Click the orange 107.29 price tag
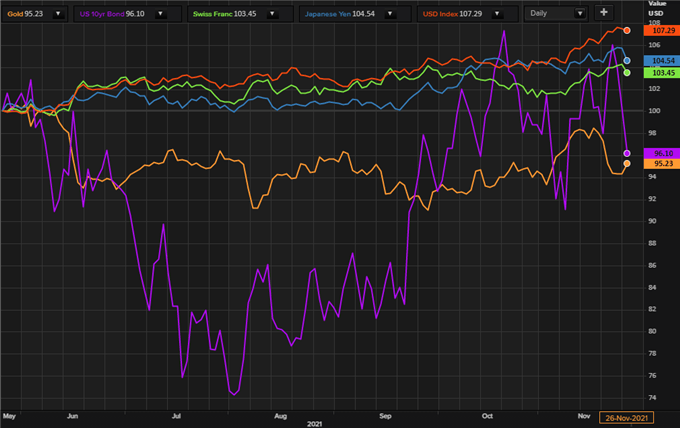 click(x=663, y=30)
